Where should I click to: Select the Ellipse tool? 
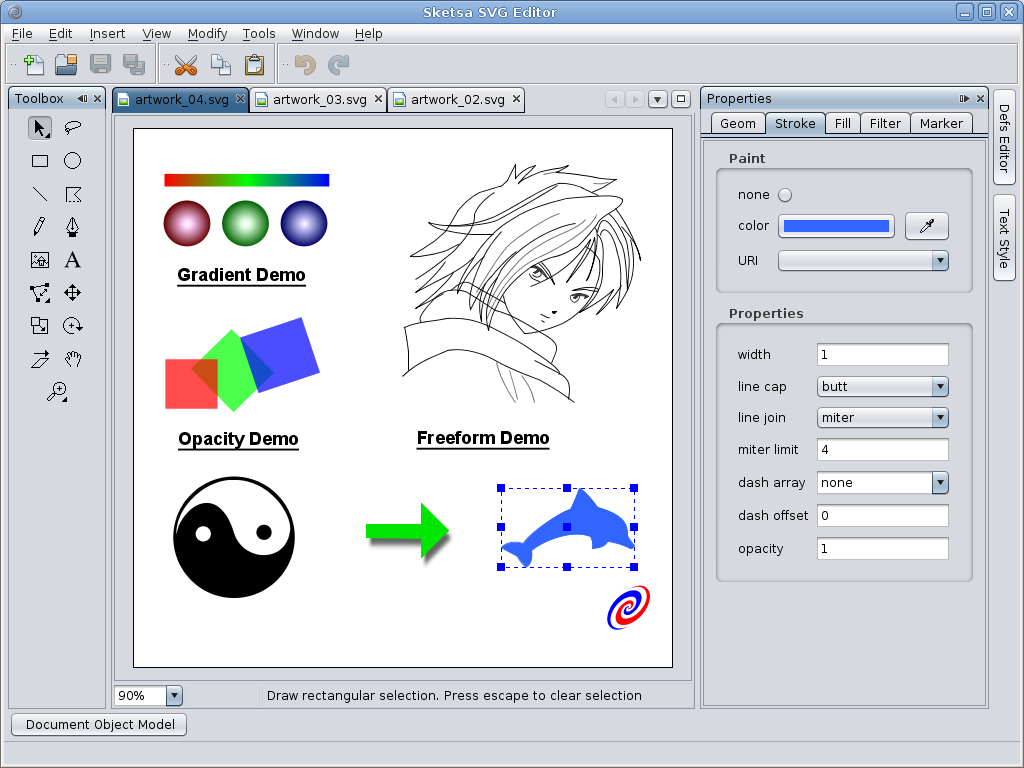click(73, 161)
